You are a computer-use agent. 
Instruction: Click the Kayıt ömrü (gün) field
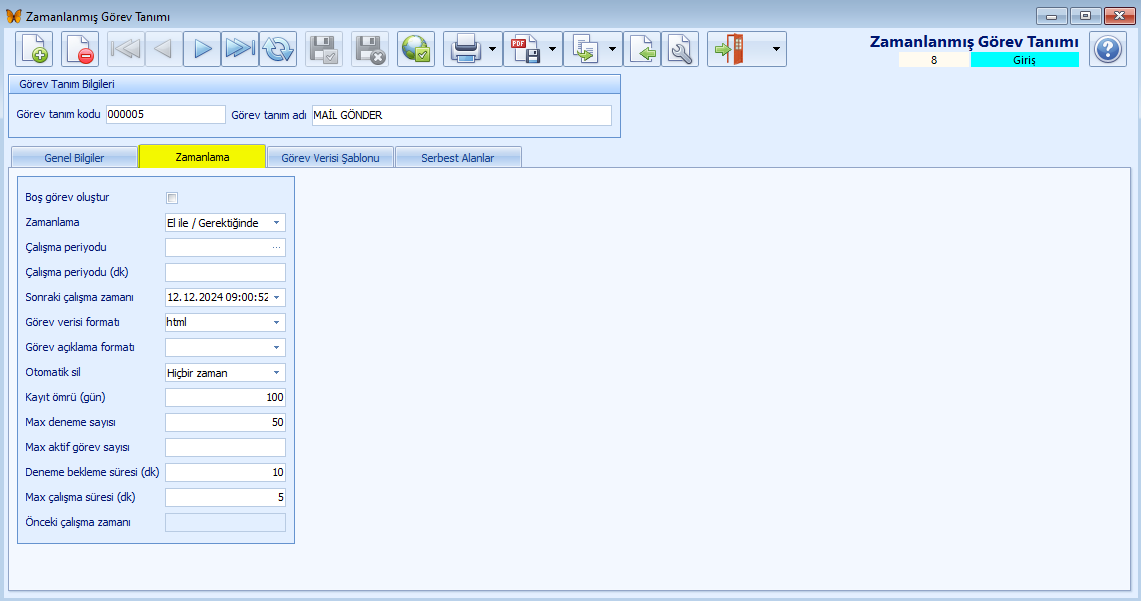point(226,397)
